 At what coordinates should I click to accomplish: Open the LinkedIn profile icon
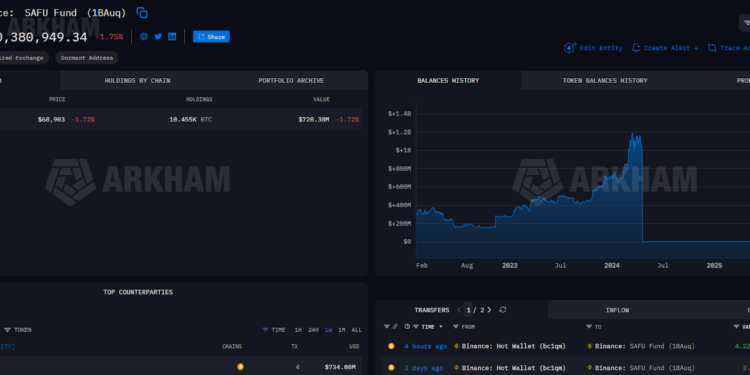[x=172, y=36]
